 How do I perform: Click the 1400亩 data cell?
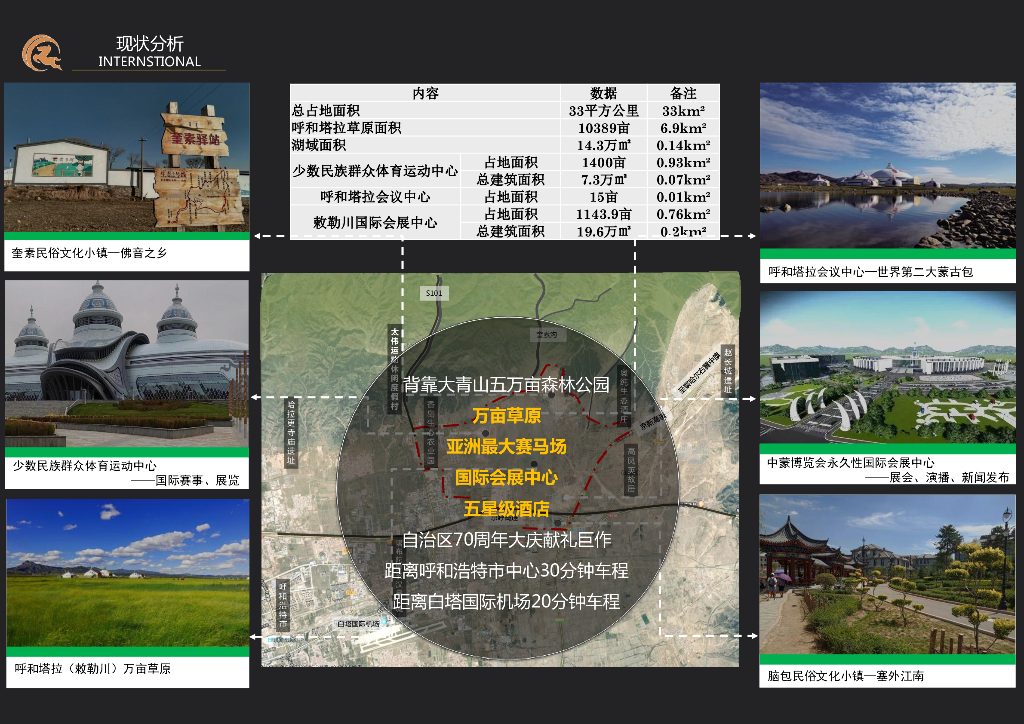pyautogui.click(x=603, y=163)
